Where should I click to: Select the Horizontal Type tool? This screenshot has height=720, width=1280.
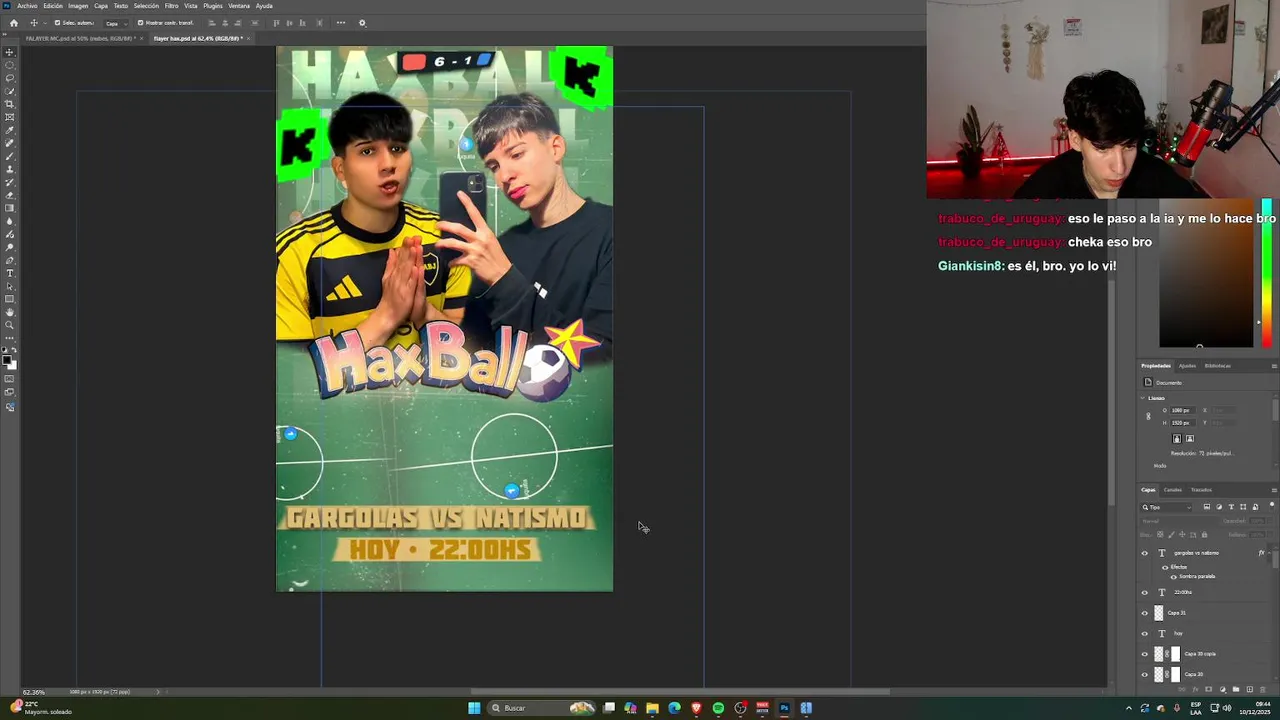pyautogui.click(x=9, y=272)
